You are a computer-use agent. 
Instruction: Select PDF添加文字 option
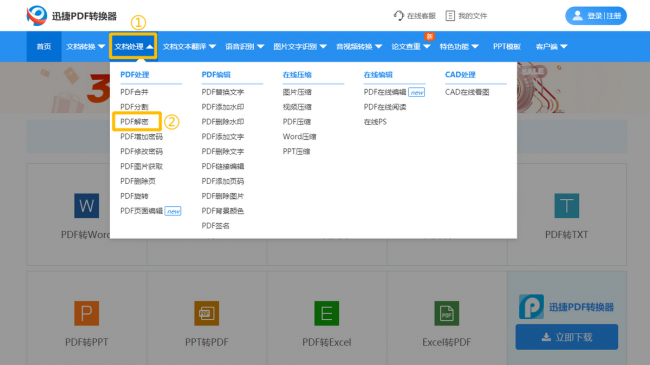[x=223, y=136]
